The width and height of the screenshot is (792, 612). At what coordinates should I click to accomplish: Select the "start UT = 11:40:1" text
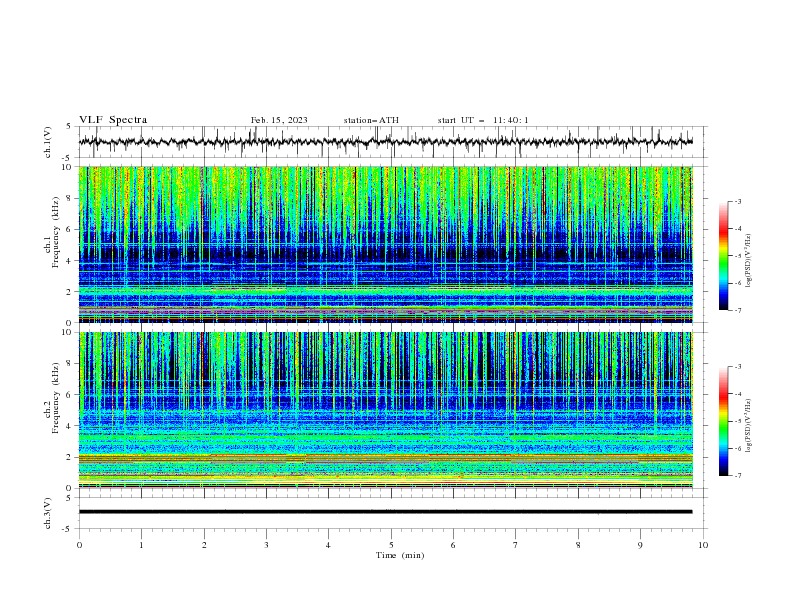click(483, 120)
